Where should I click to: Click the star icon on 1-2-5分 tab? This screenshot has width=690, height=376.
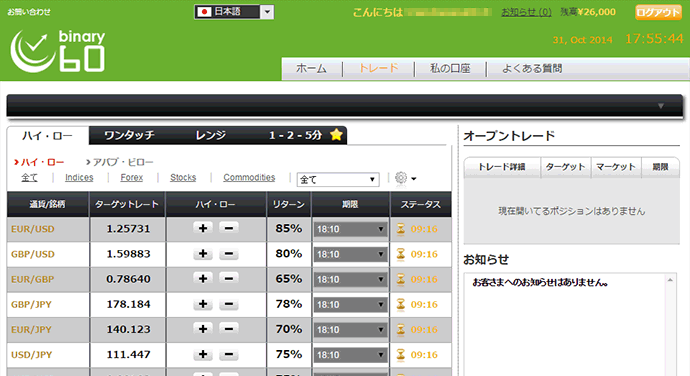336,135
